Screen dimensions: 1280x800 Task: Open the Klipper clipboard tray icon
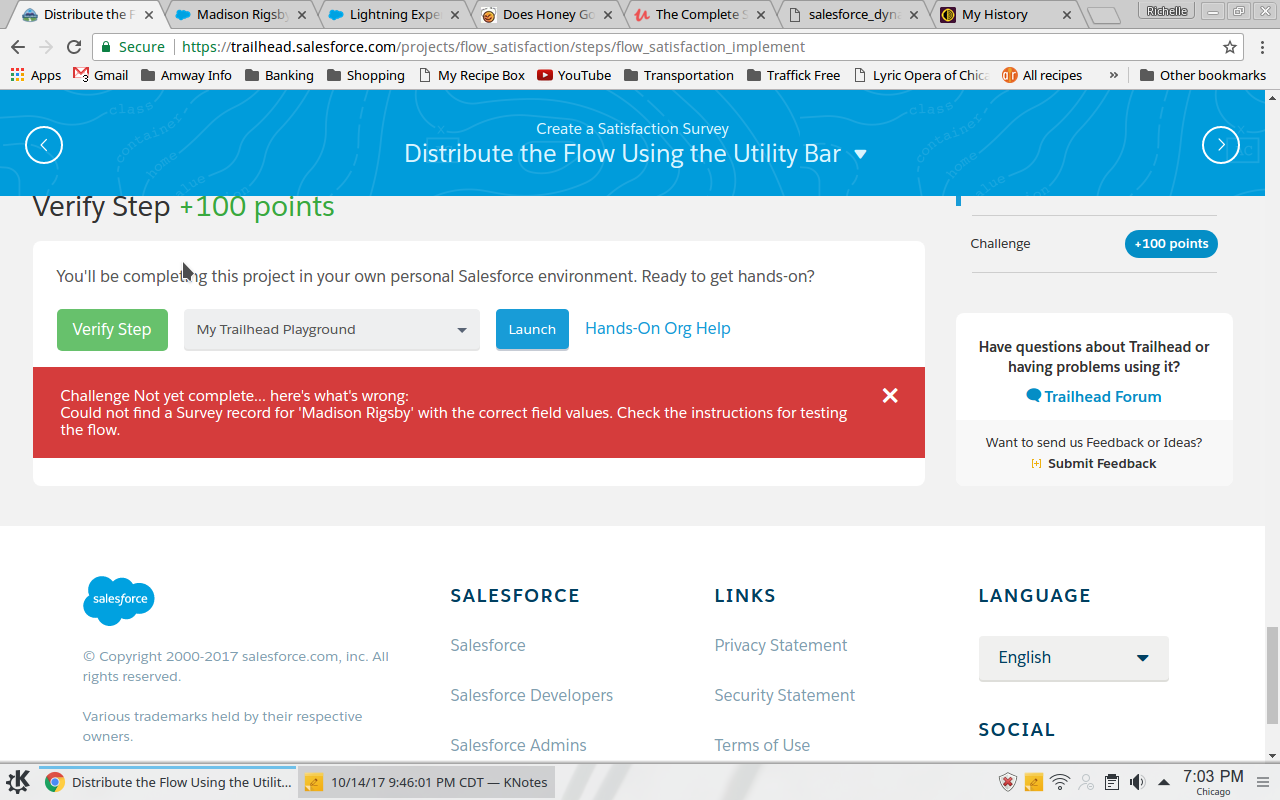pos(1111,781)
